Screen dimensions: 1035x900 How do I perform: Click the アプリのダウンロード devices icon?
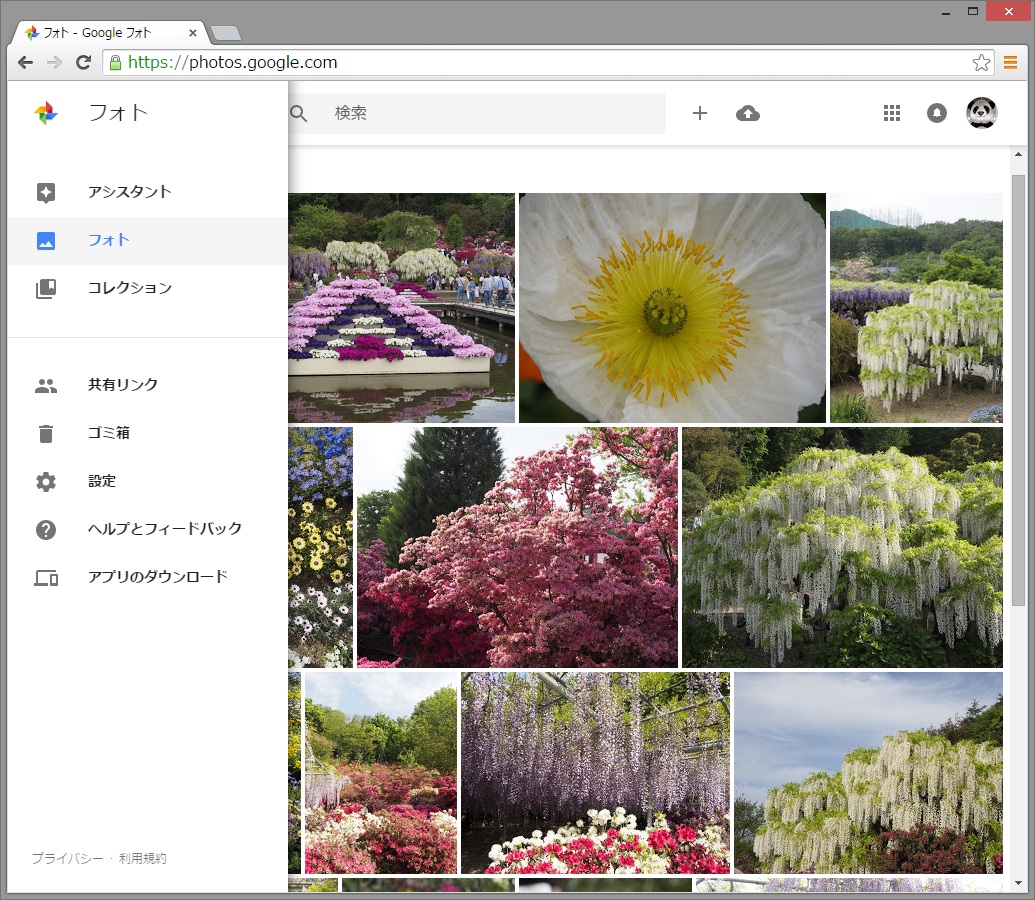click(46, 578)
